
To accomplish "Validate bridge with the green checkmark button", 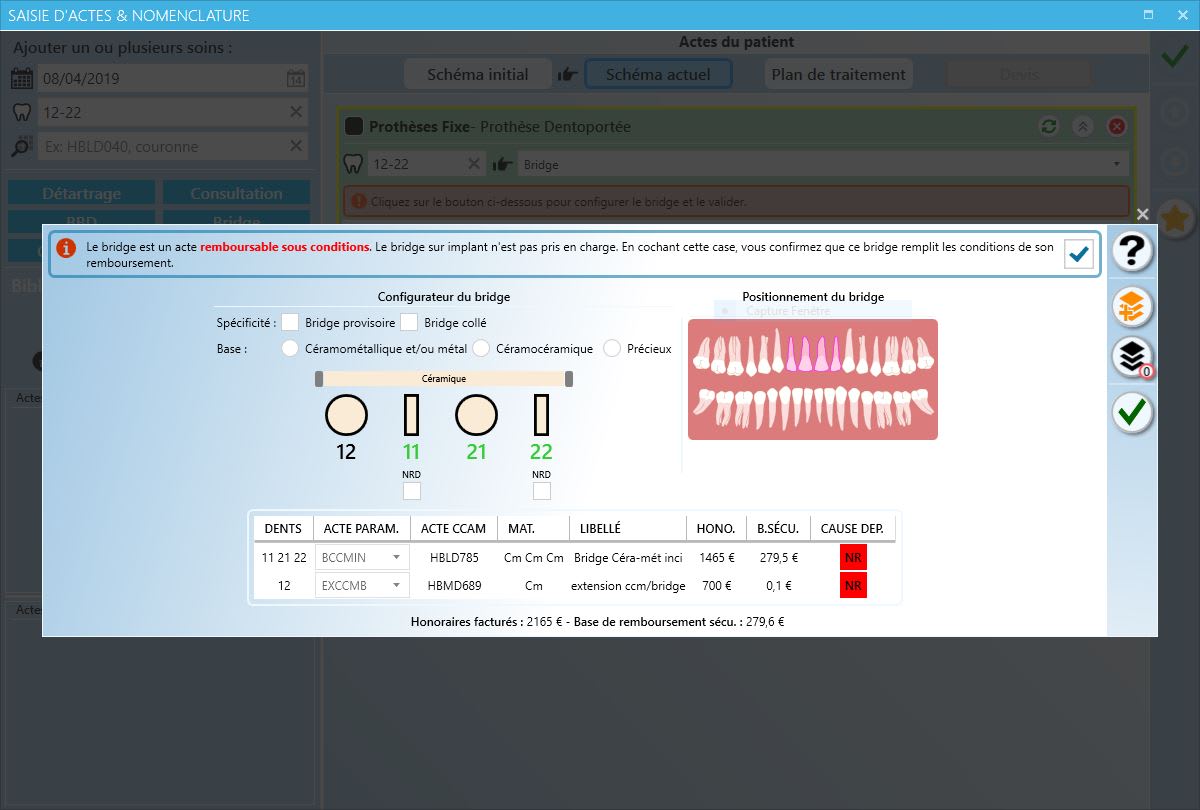I will (x=1133, y=412).
